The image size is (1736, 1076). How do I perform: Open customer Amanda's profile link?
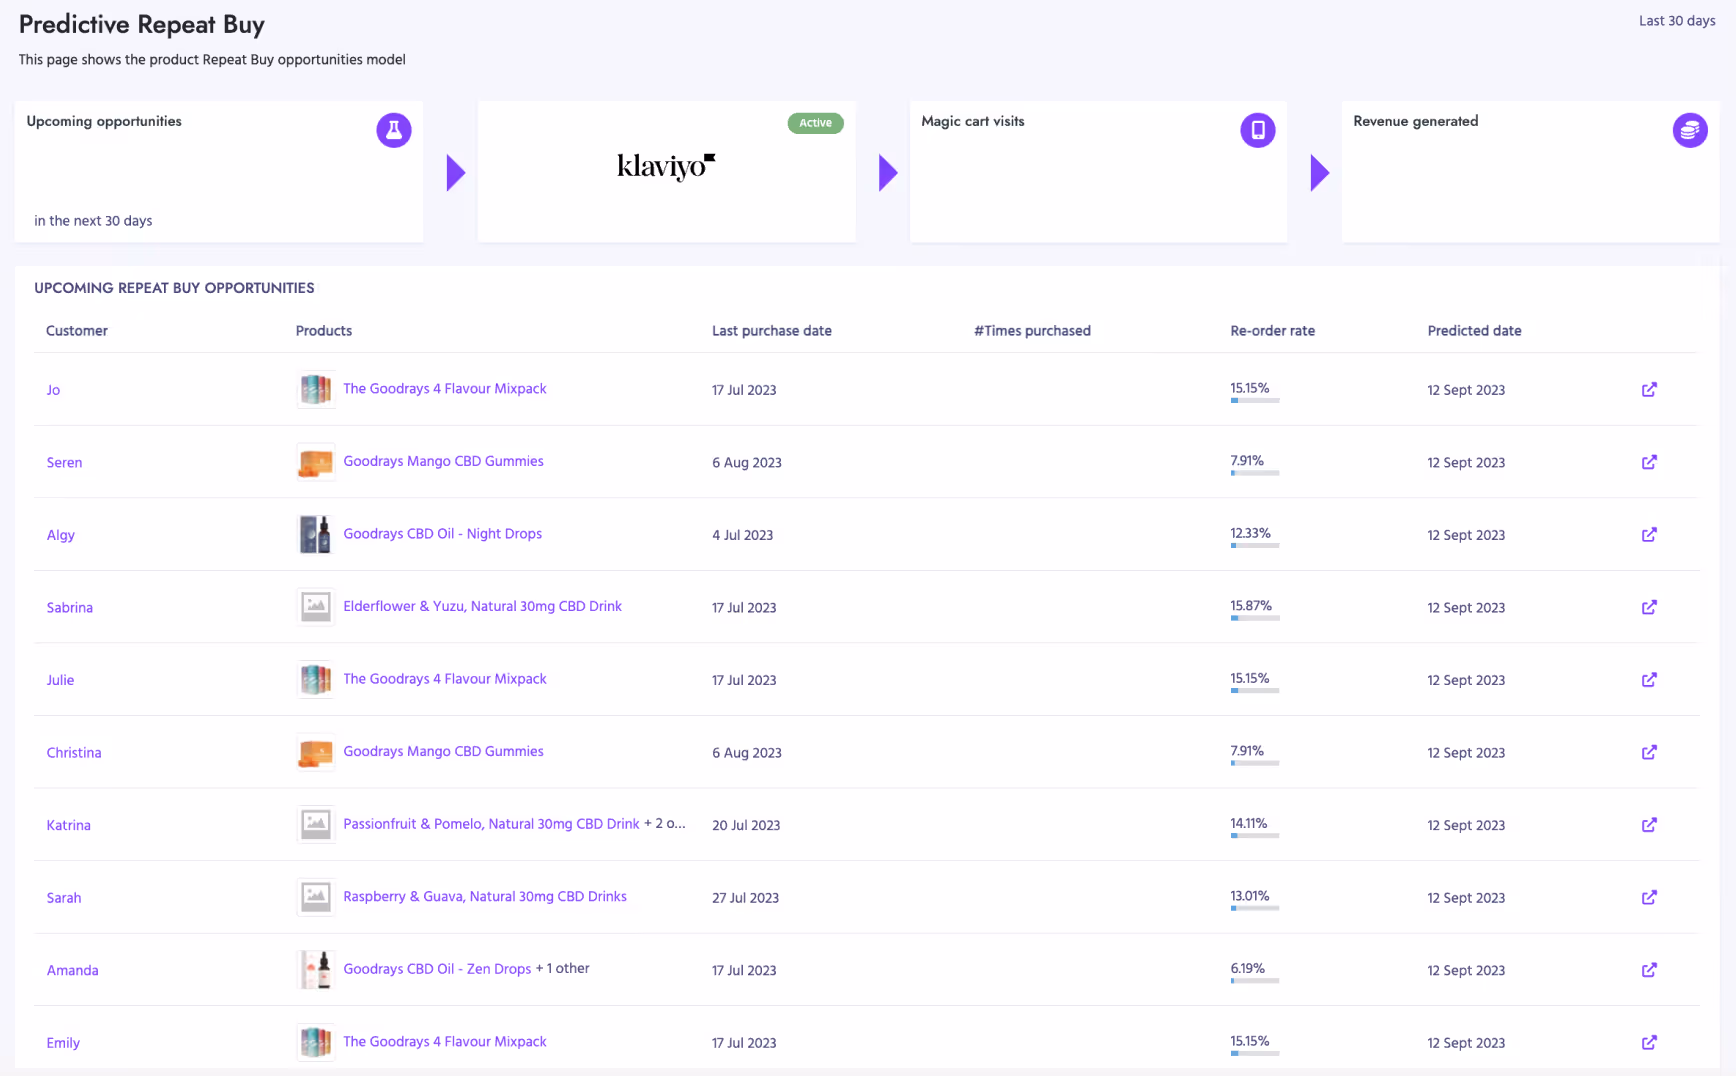72,970
